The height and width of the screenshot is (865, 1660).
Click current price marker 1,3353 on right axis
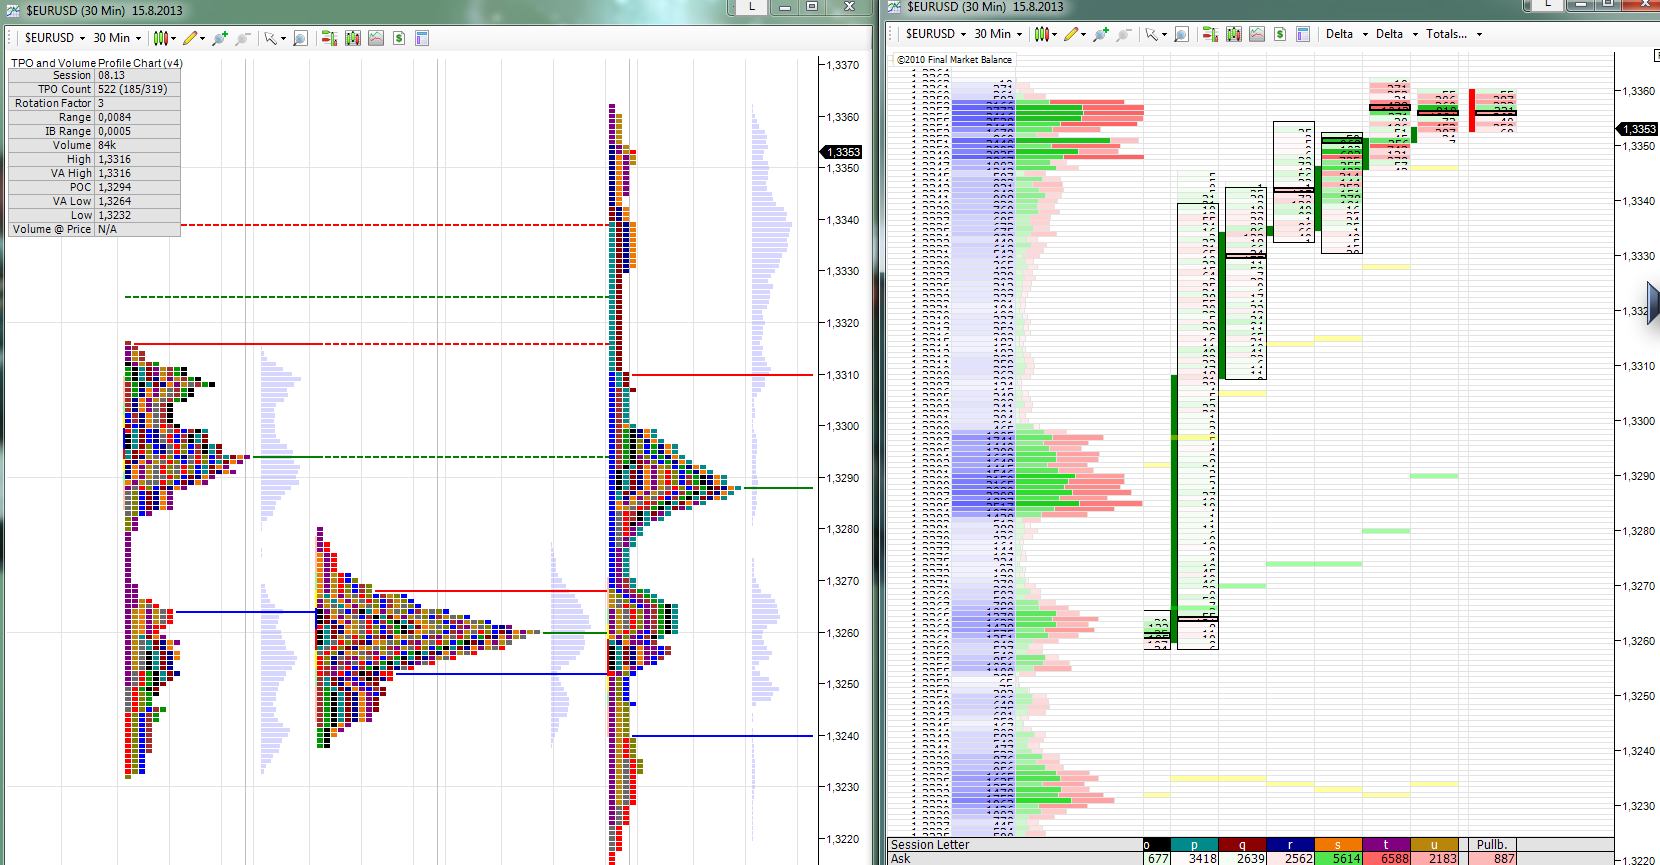click(1638, 129)
